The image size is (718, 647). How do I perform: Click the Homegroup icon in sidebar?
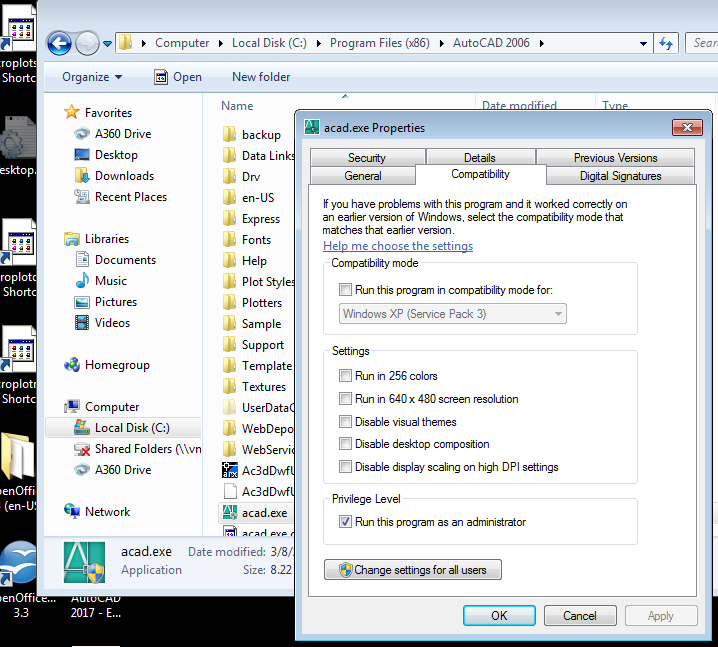point(72,365)
